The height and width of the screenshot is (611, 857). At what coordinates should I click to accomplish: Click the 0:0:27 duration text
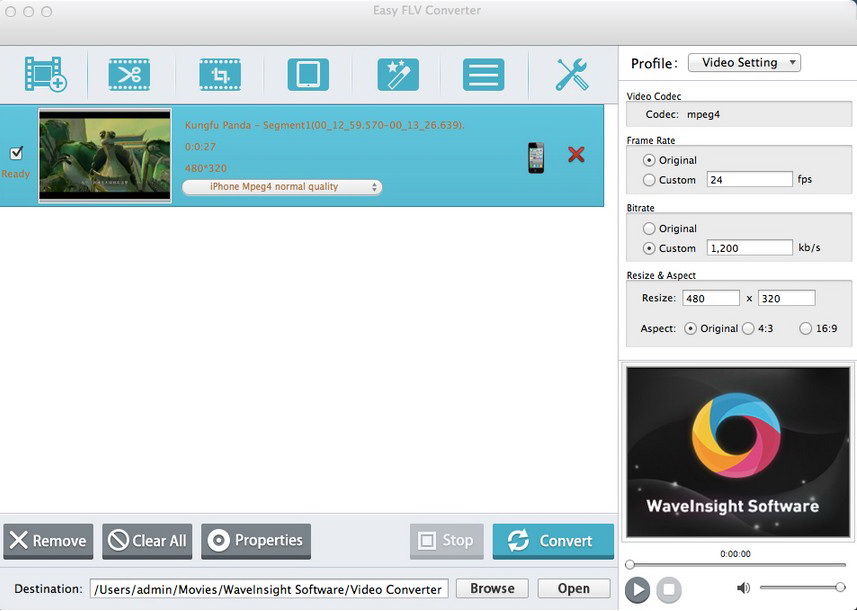coord(200,146)
